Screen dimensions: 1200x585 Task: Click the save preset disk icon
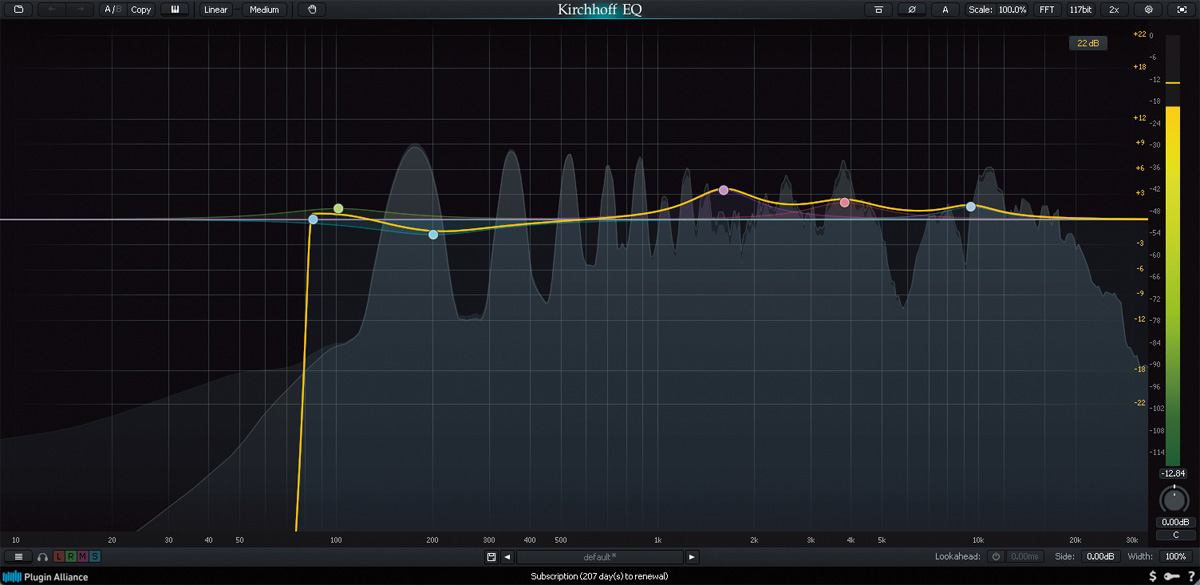(491, 556)
